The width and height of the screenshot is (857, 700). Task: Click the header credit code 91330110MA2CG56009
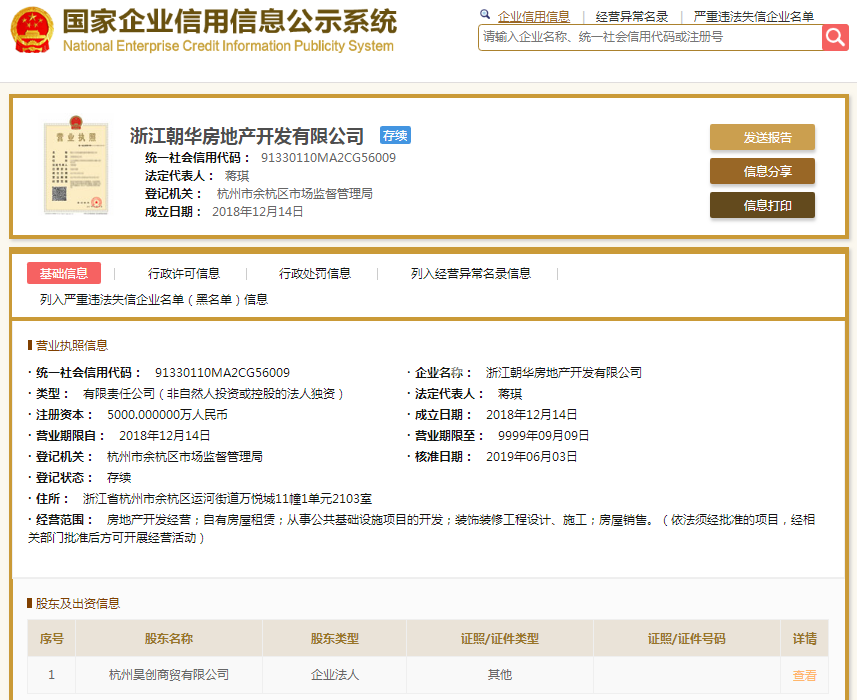tap(328, 157)
